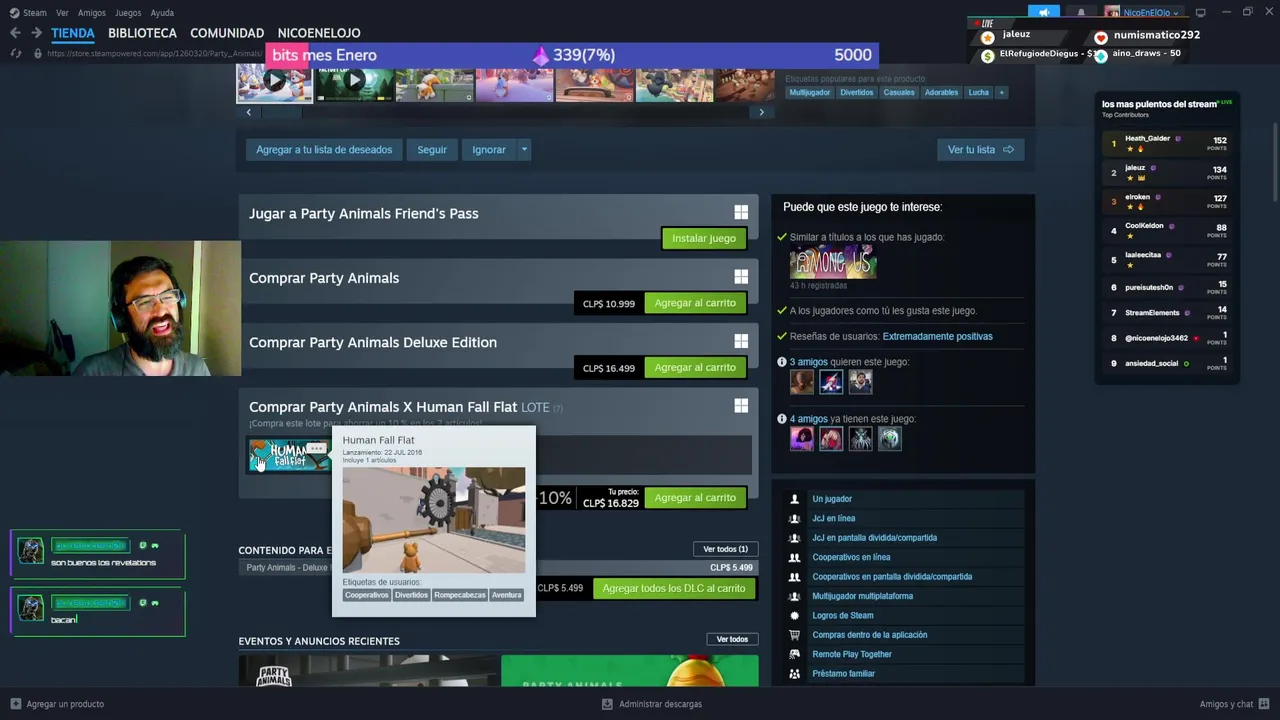Open the Ver menu

coord(62,13)
